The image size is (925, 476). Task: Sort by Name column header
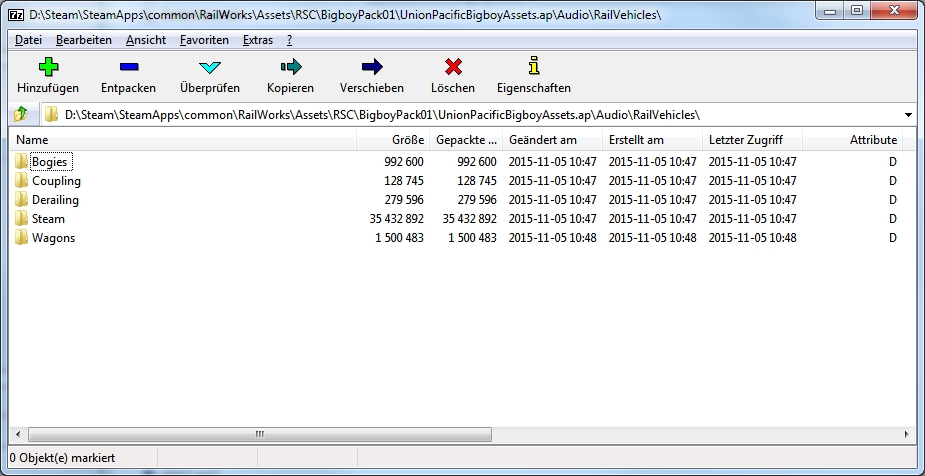(182, 140)
